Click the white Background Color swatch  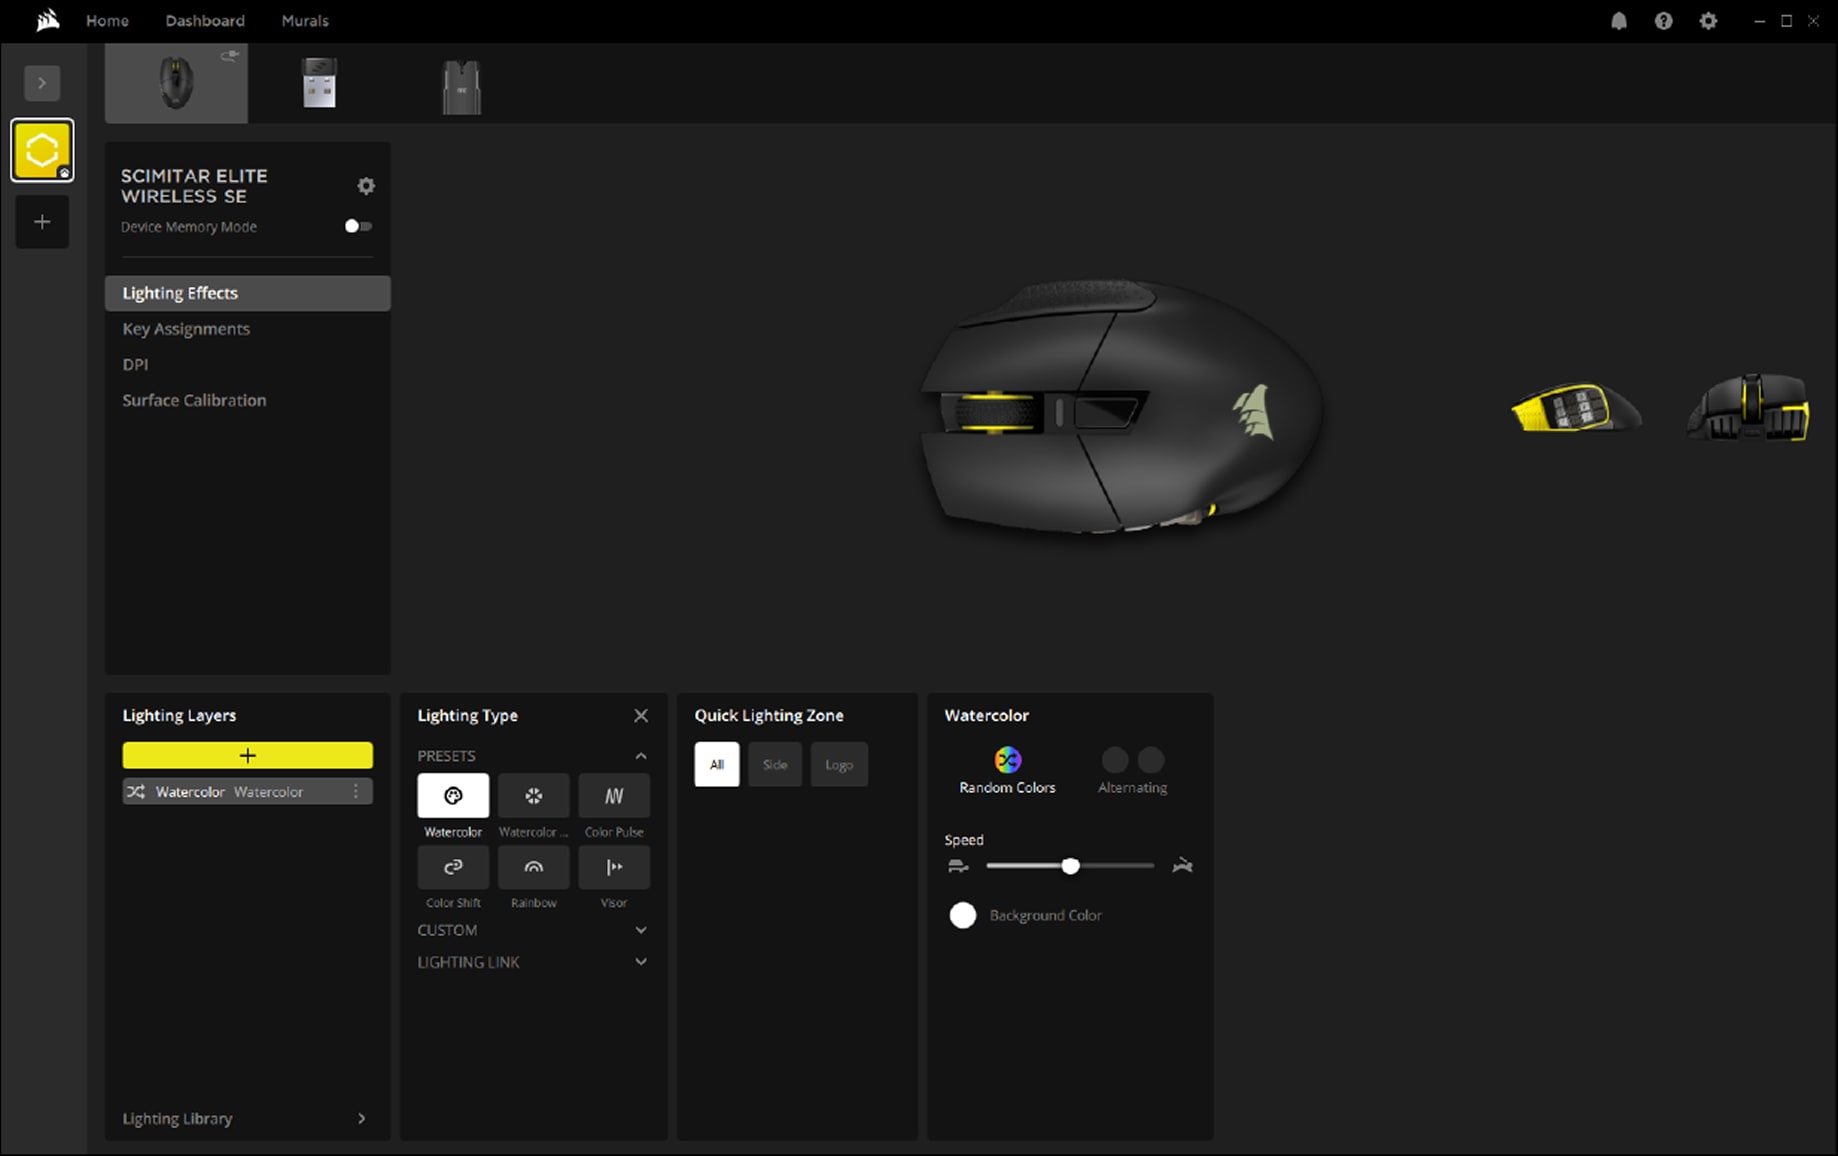pos(963,915)
